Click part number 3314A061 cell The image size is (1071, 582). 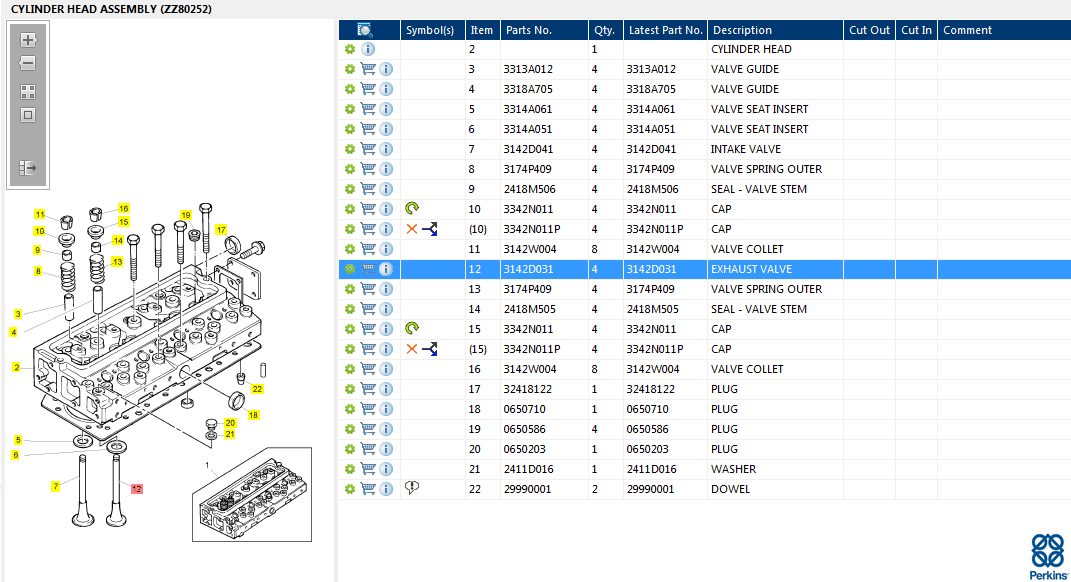click(x=528, y=109)
